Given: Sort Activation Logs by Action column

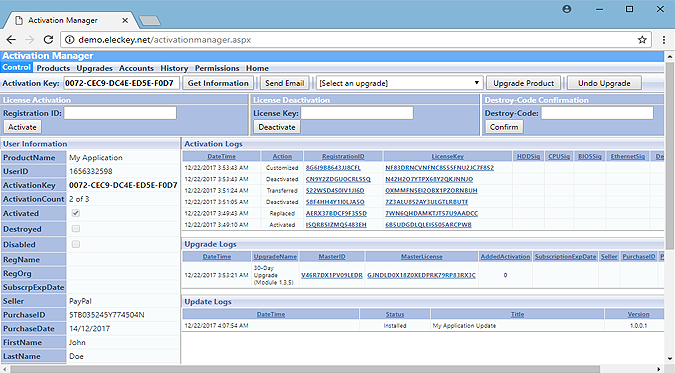Looking at the screenshot, I should pos(282,156).
